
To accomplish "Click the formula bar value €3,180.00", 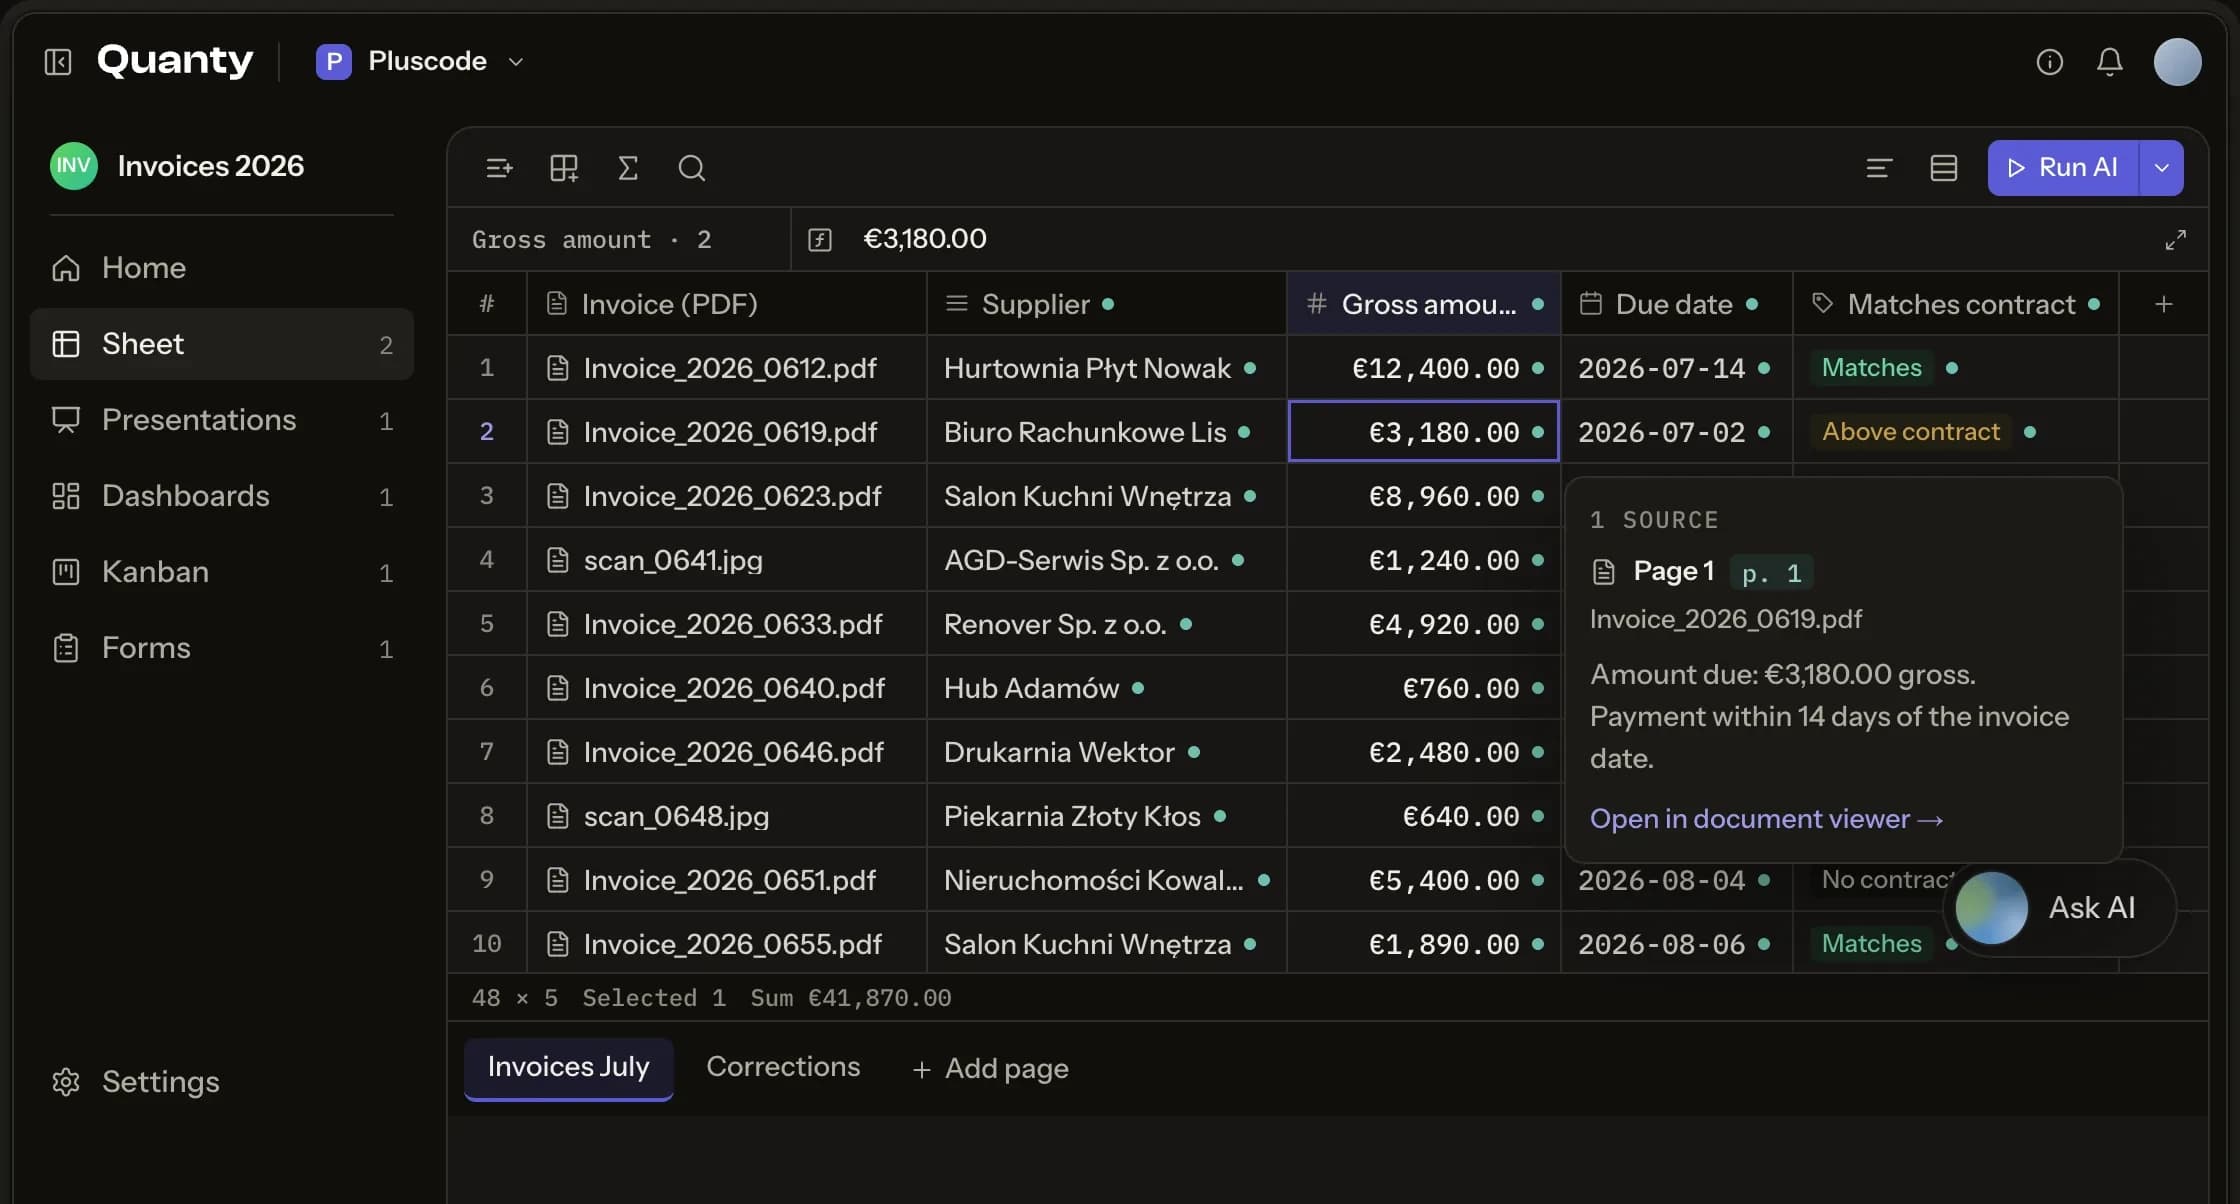I will [x=924, y=239].
